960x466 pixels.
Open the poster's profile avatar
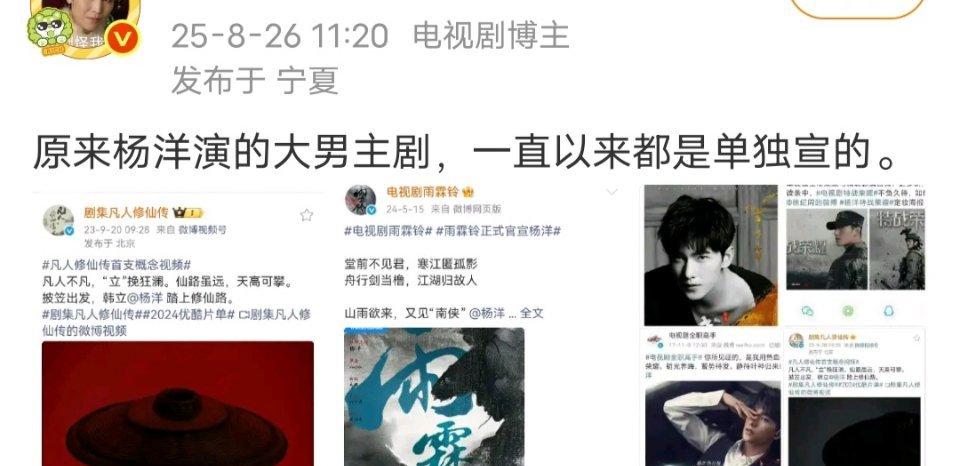tap(86, 26)
